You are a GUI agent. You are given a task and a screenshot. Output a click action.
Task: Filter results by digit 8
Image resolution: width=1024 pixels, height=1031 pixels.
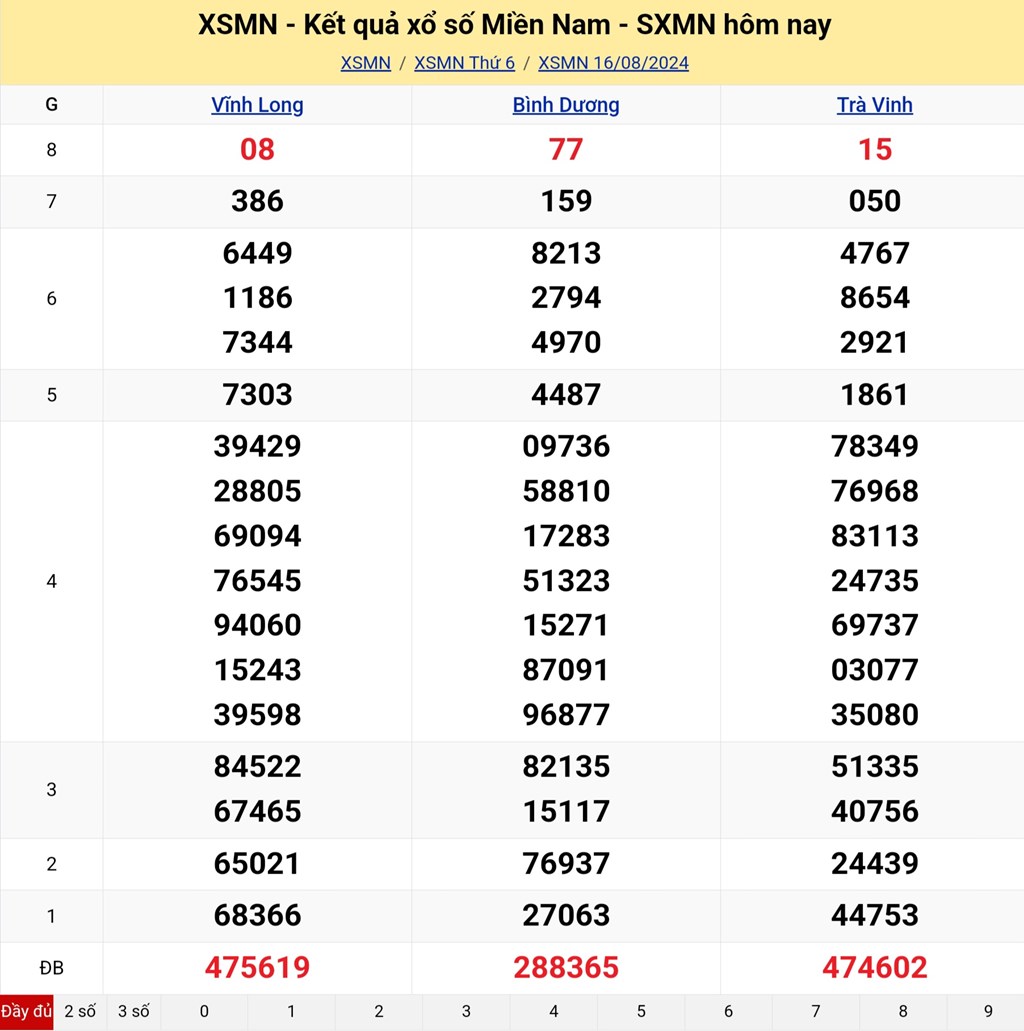coord(903,1011)
